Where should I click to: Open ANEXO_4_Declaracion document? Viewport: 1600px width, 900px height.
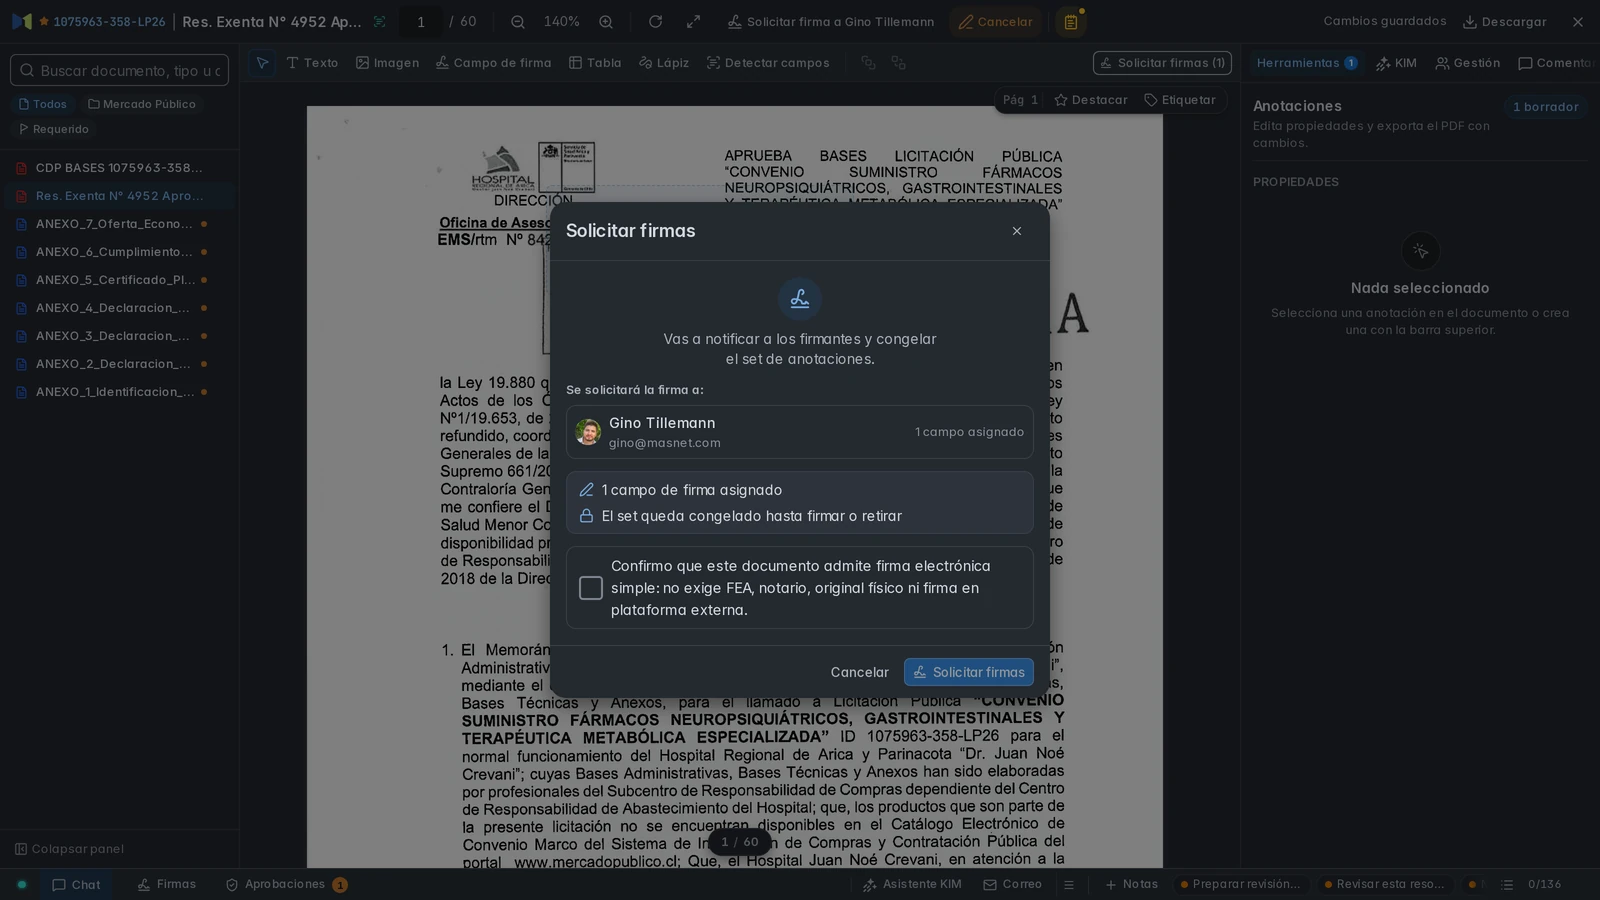tap(119, 308)
